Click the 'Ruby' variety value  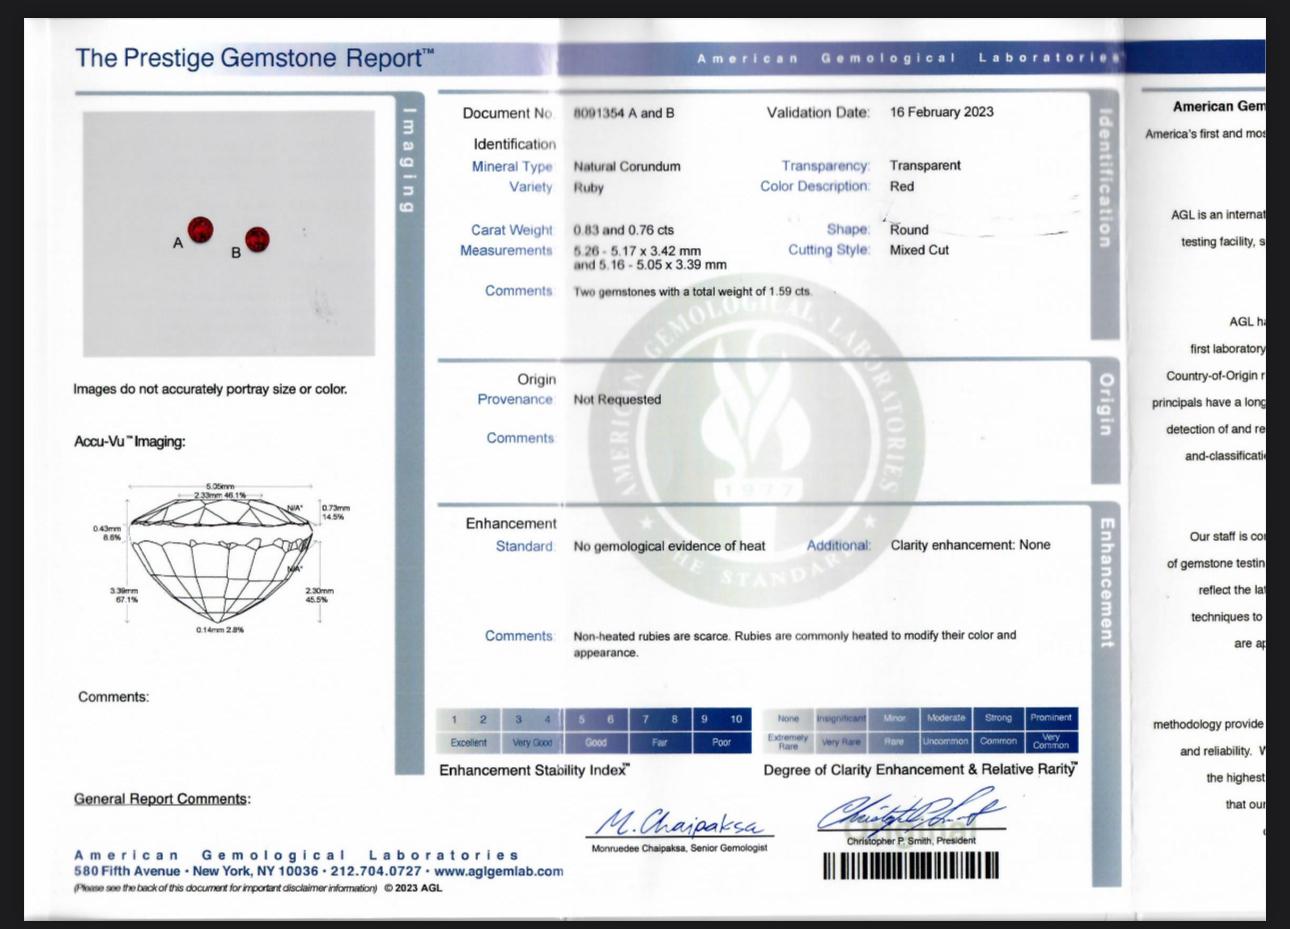[x=589, y=187]
